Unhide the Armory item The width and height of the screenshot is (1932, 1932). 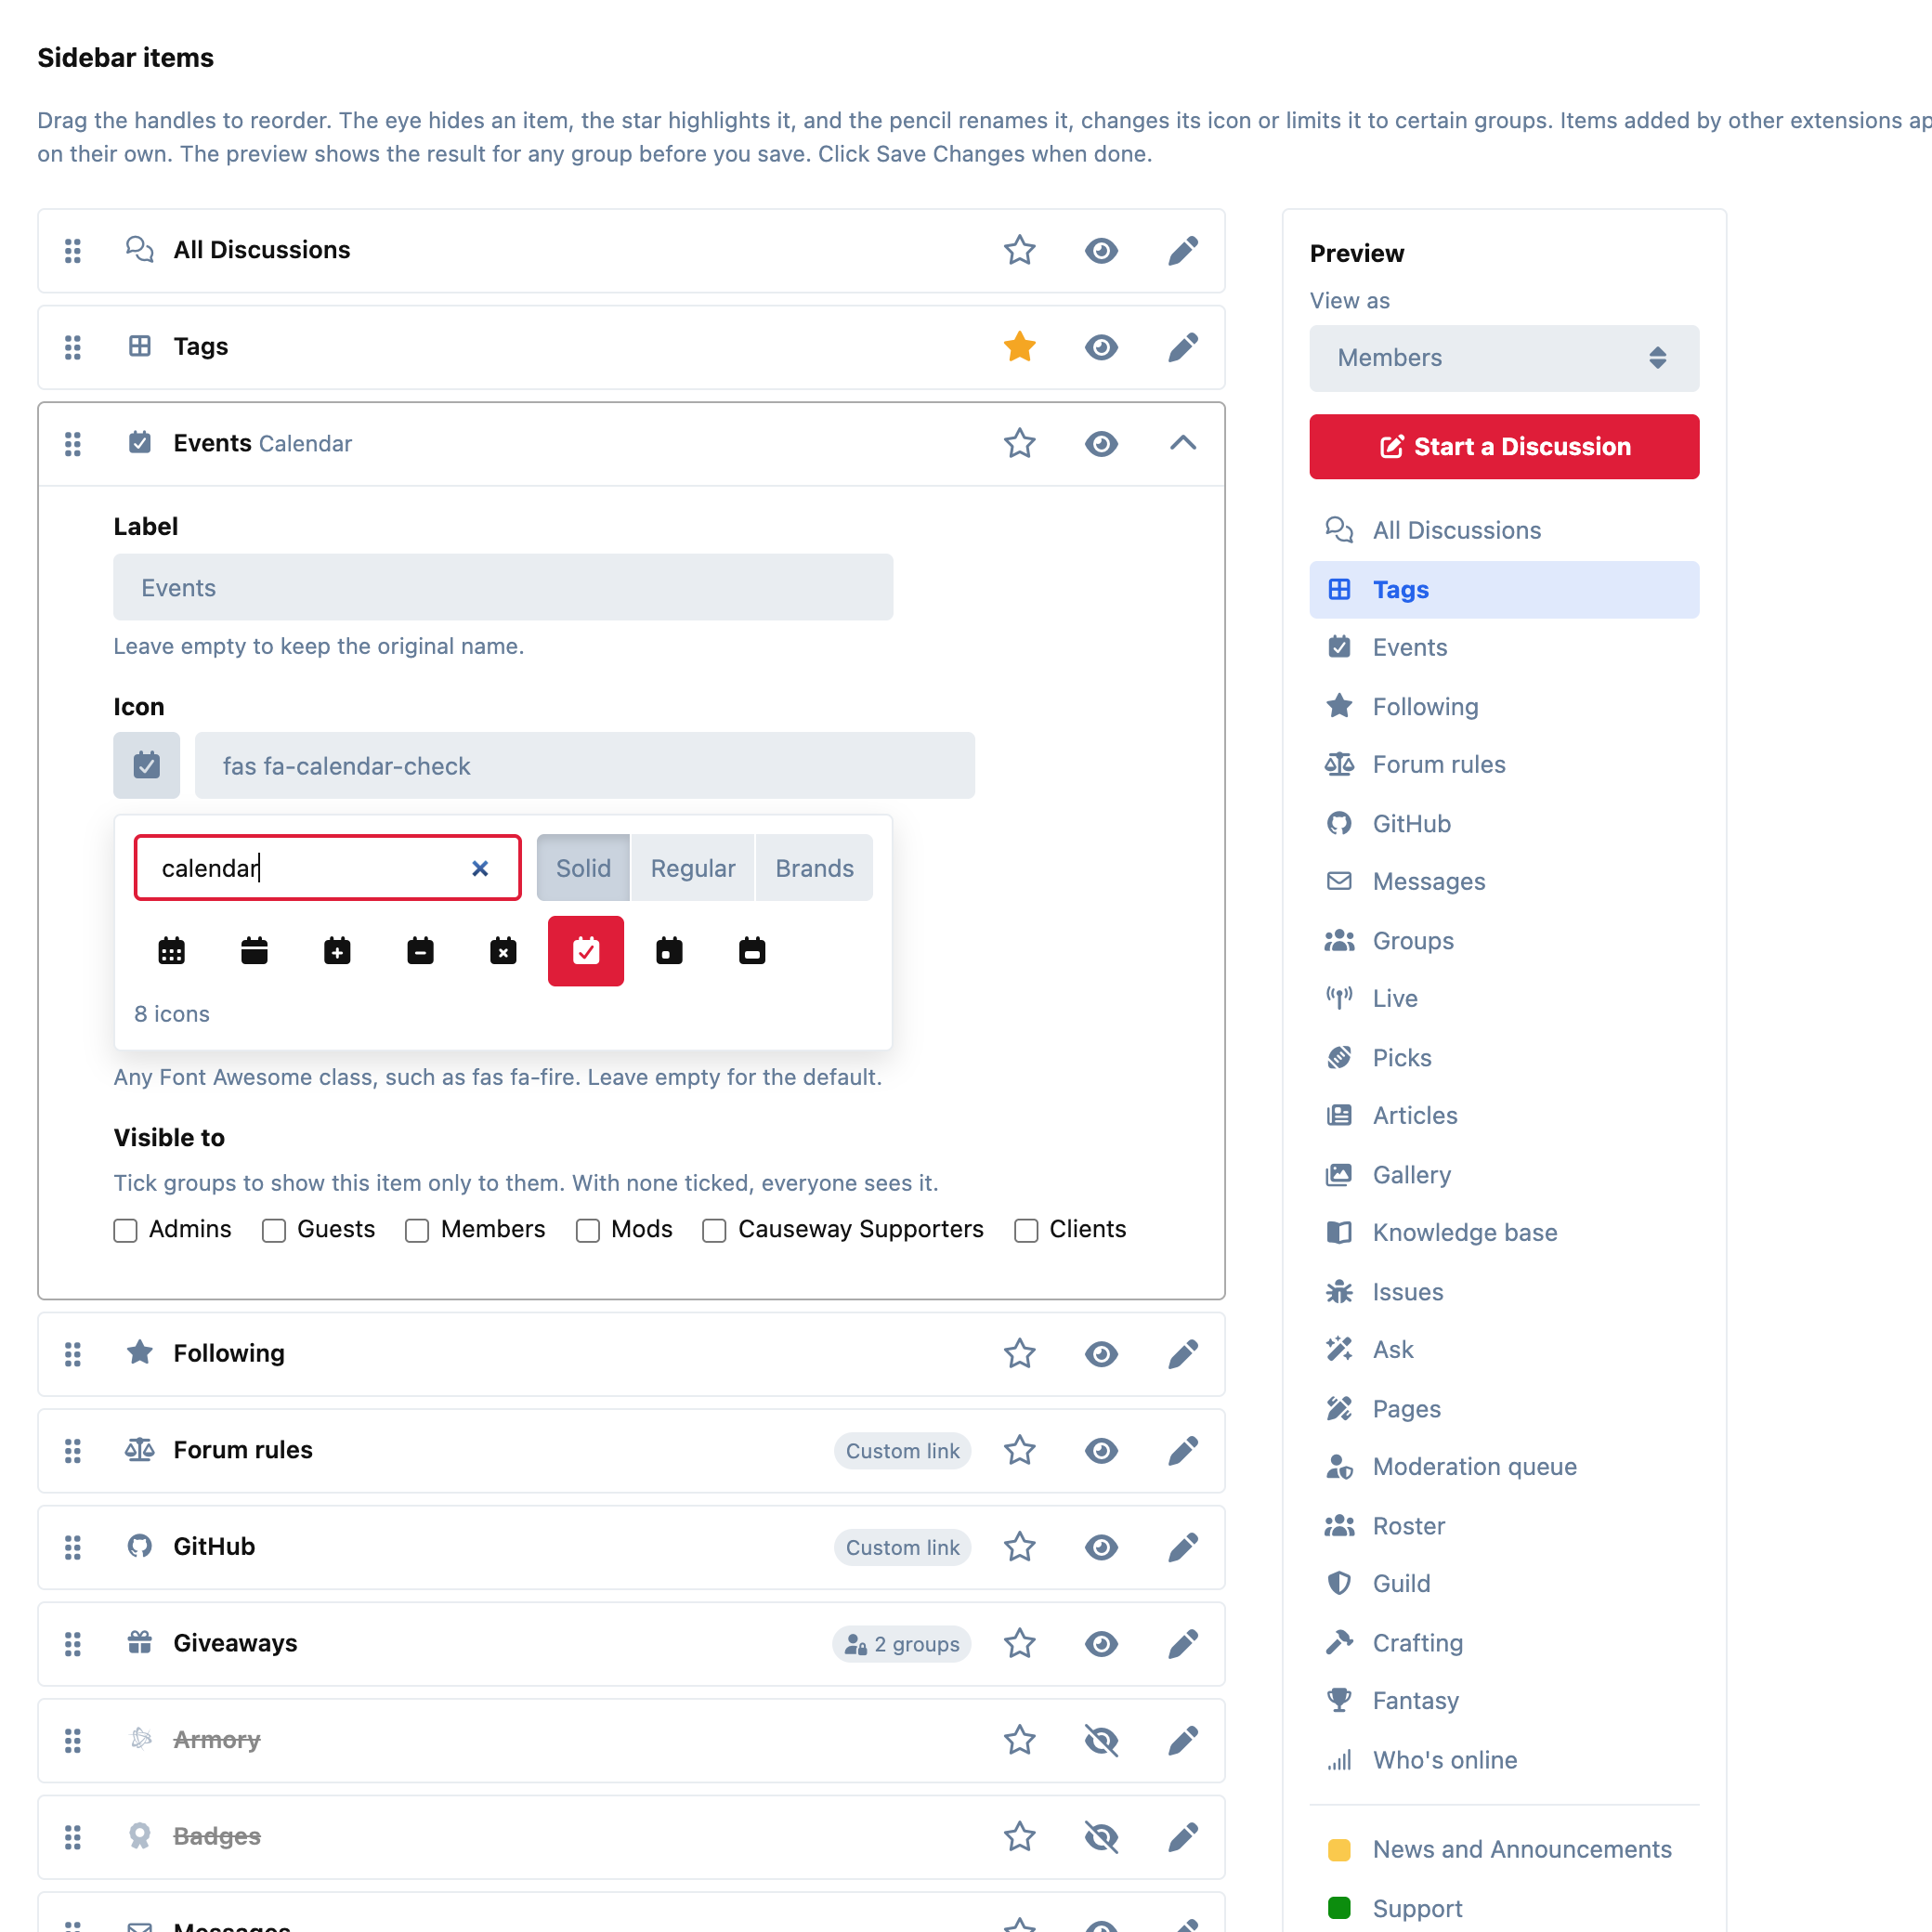click(x=1101, y=1740)
